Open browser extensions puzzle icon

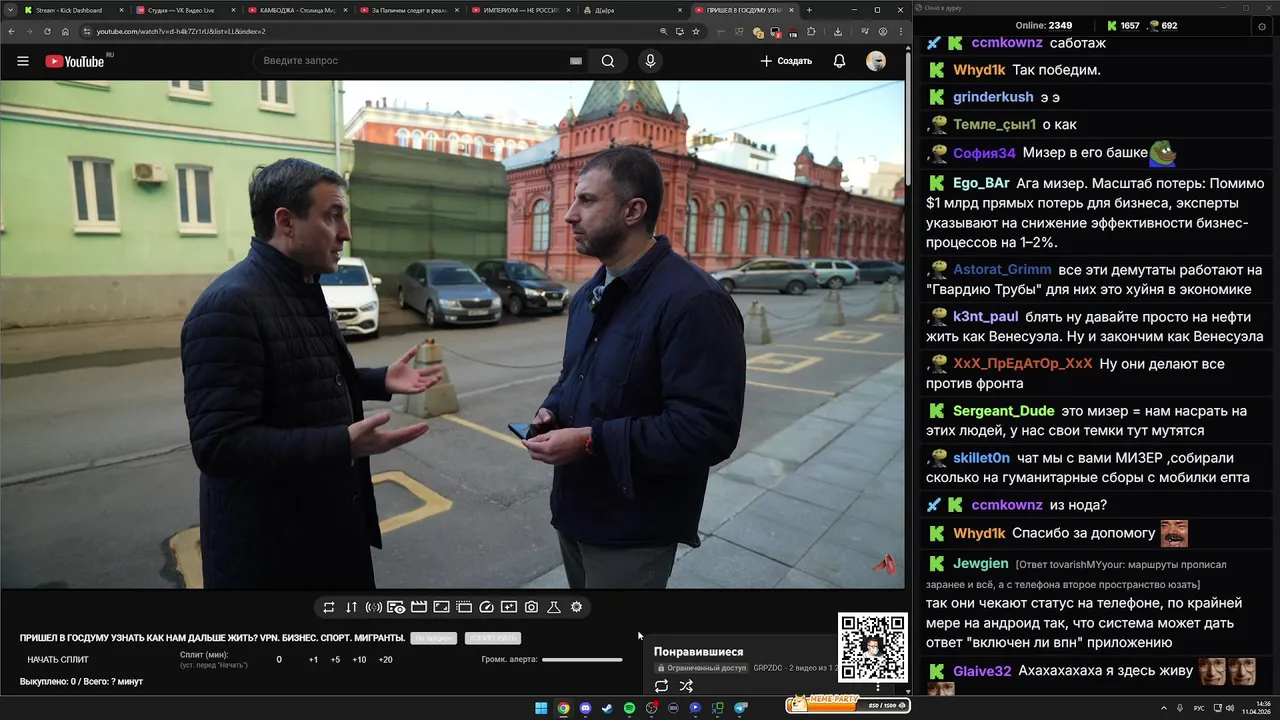pyautogui.click(x=811, y=31)
